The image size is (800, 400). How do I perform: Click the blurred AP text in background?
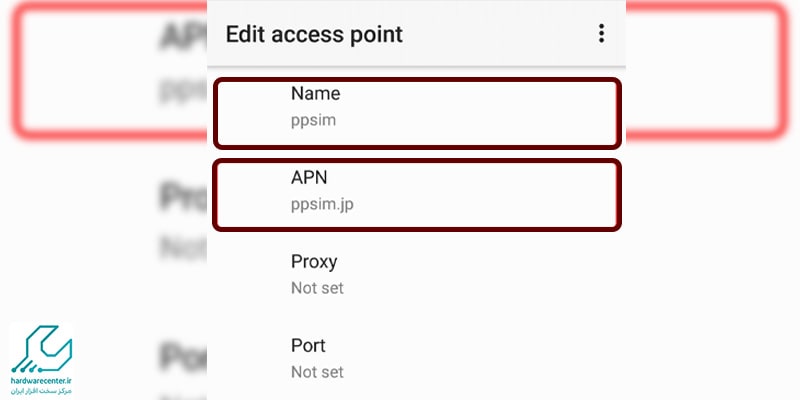[x=183, y=37]
